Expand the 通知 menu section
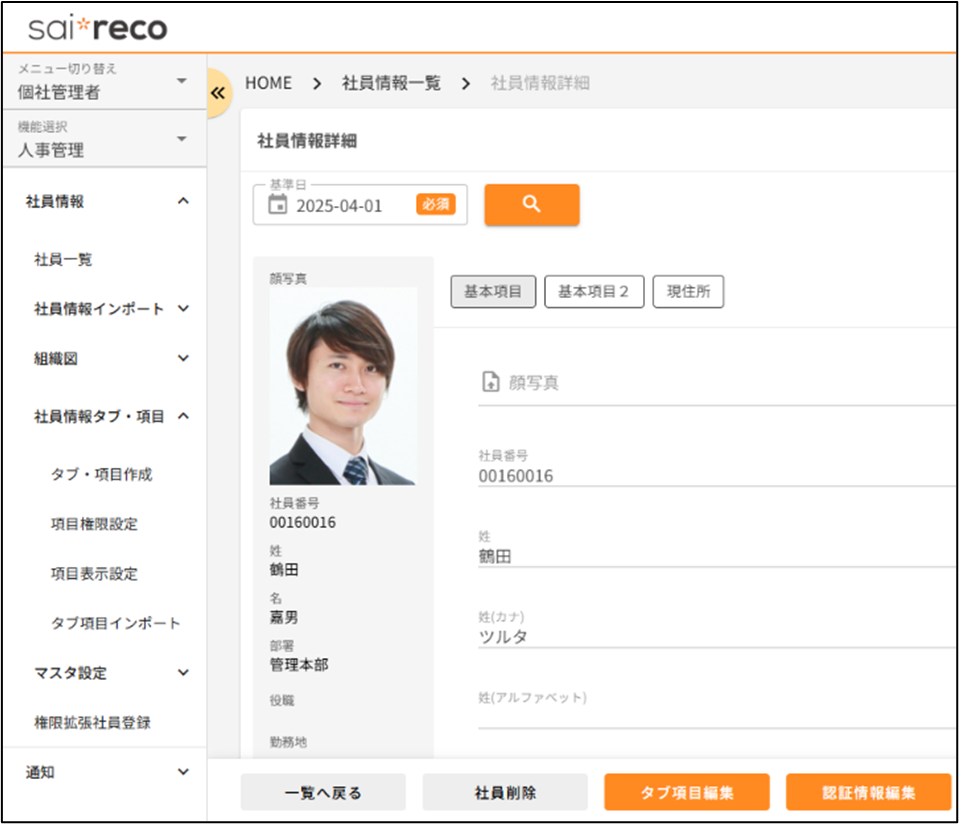The height and width of the screenshot is (824, 959). coord(182,772)
